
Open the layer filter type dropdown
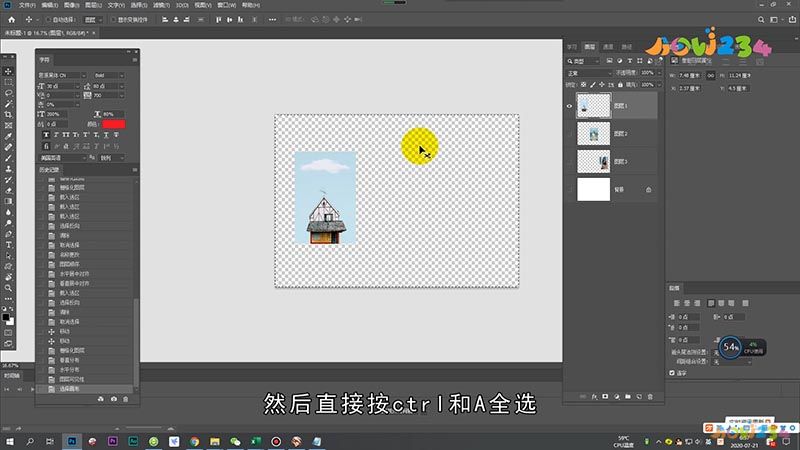pos(584,61)
